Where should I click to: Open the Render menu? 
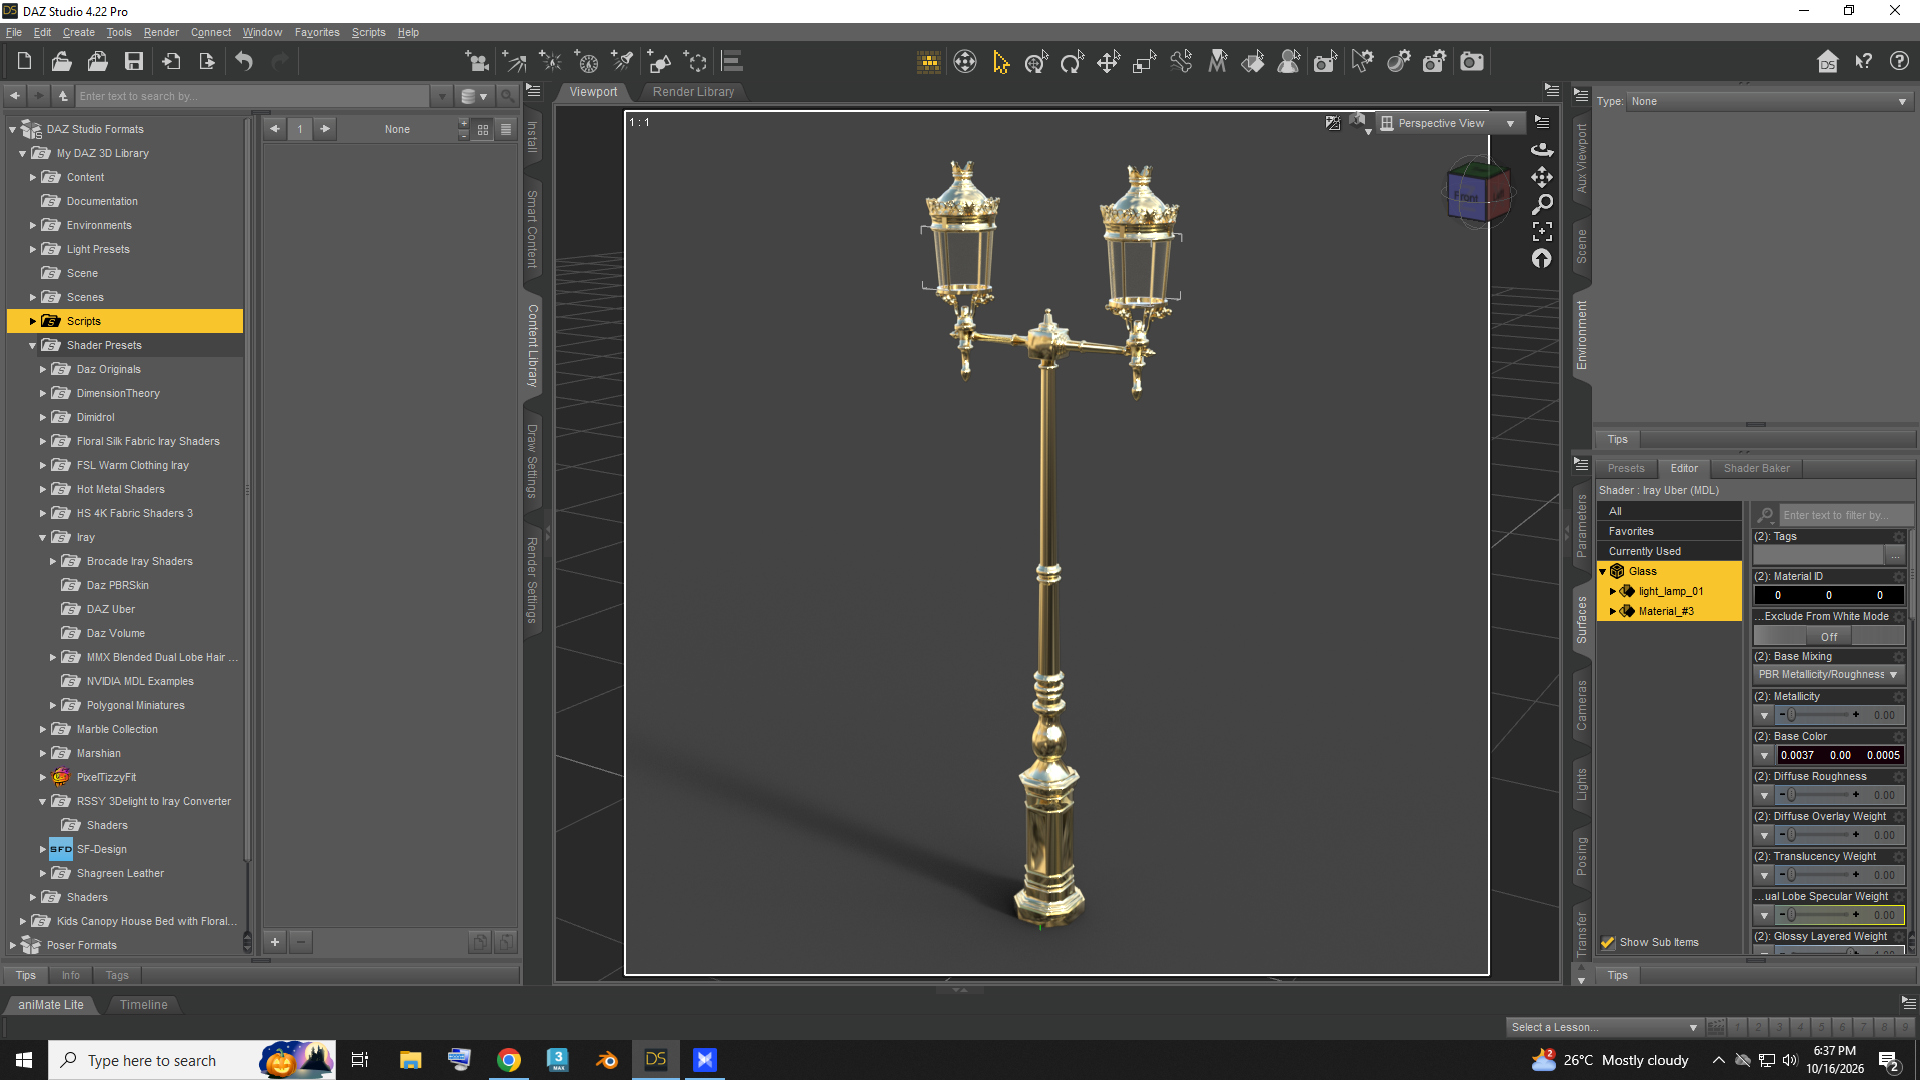coord(161,32)
